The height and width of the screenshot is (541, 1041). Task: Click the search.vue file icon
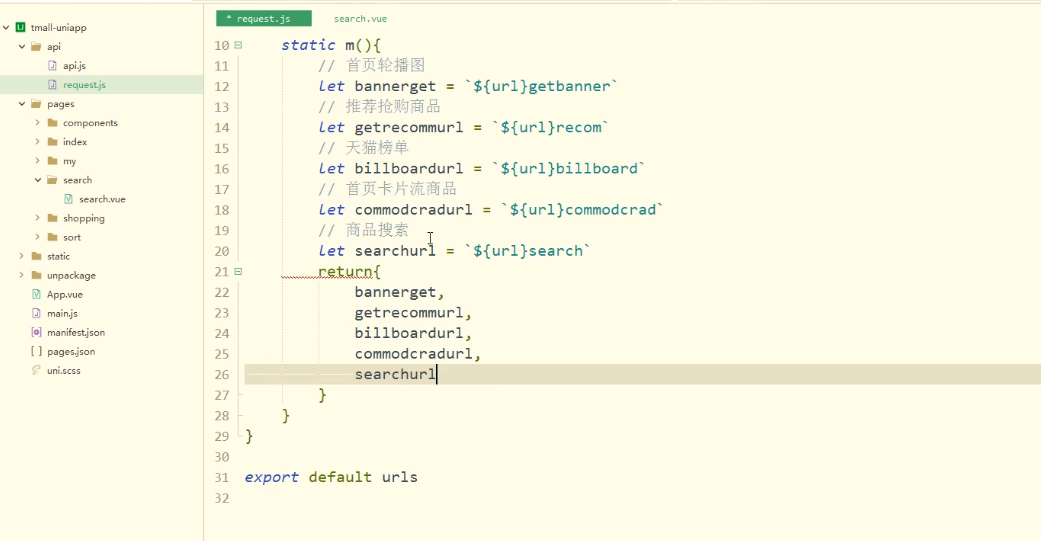(x=68, y=199)
